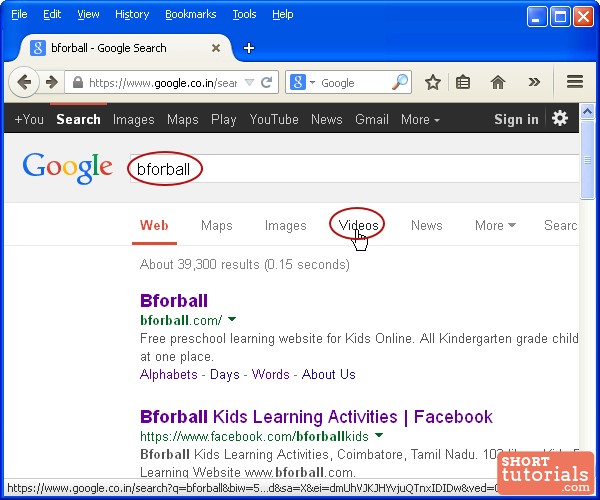
Task: Switch to Maps results tab
Action: [x=217, y=225]
